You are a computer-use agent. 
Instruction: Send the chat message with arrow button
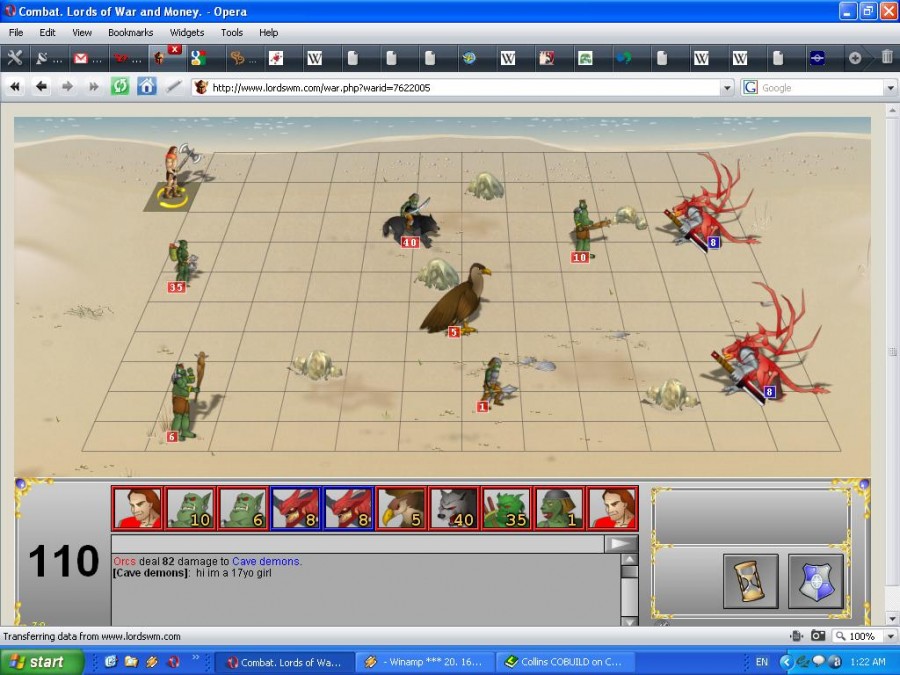pos(621,544)
